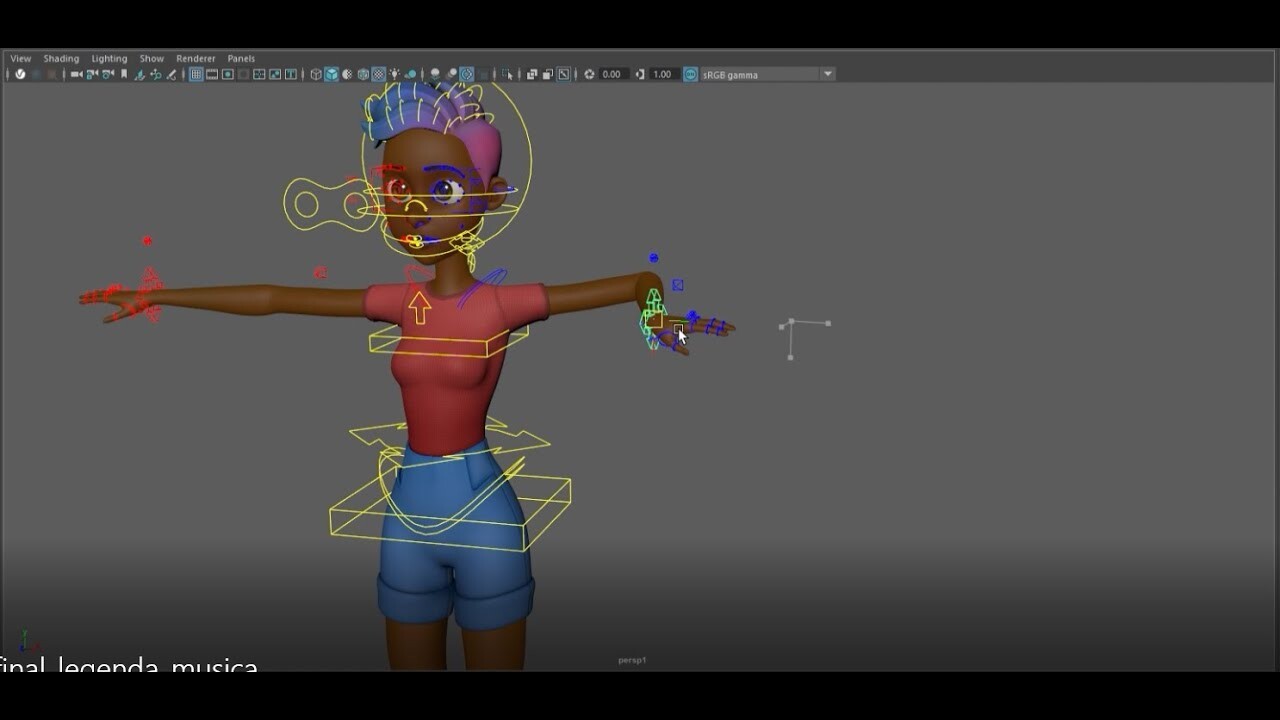1280x720 pixels.
Task: Enable the resolution gate icon
Action: tap(228, 74)
